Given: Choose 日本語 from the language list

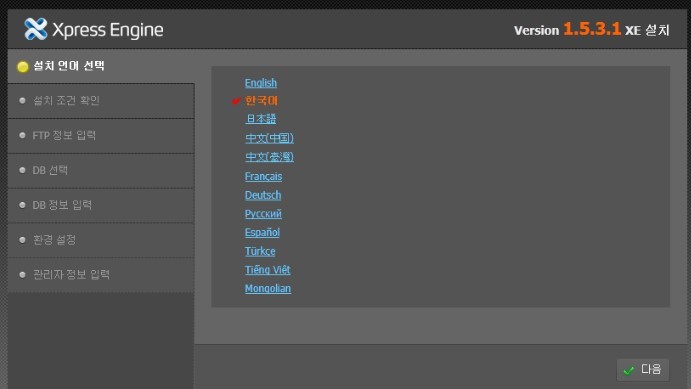Looking at the screenshot, I should (x=261, y=119).
